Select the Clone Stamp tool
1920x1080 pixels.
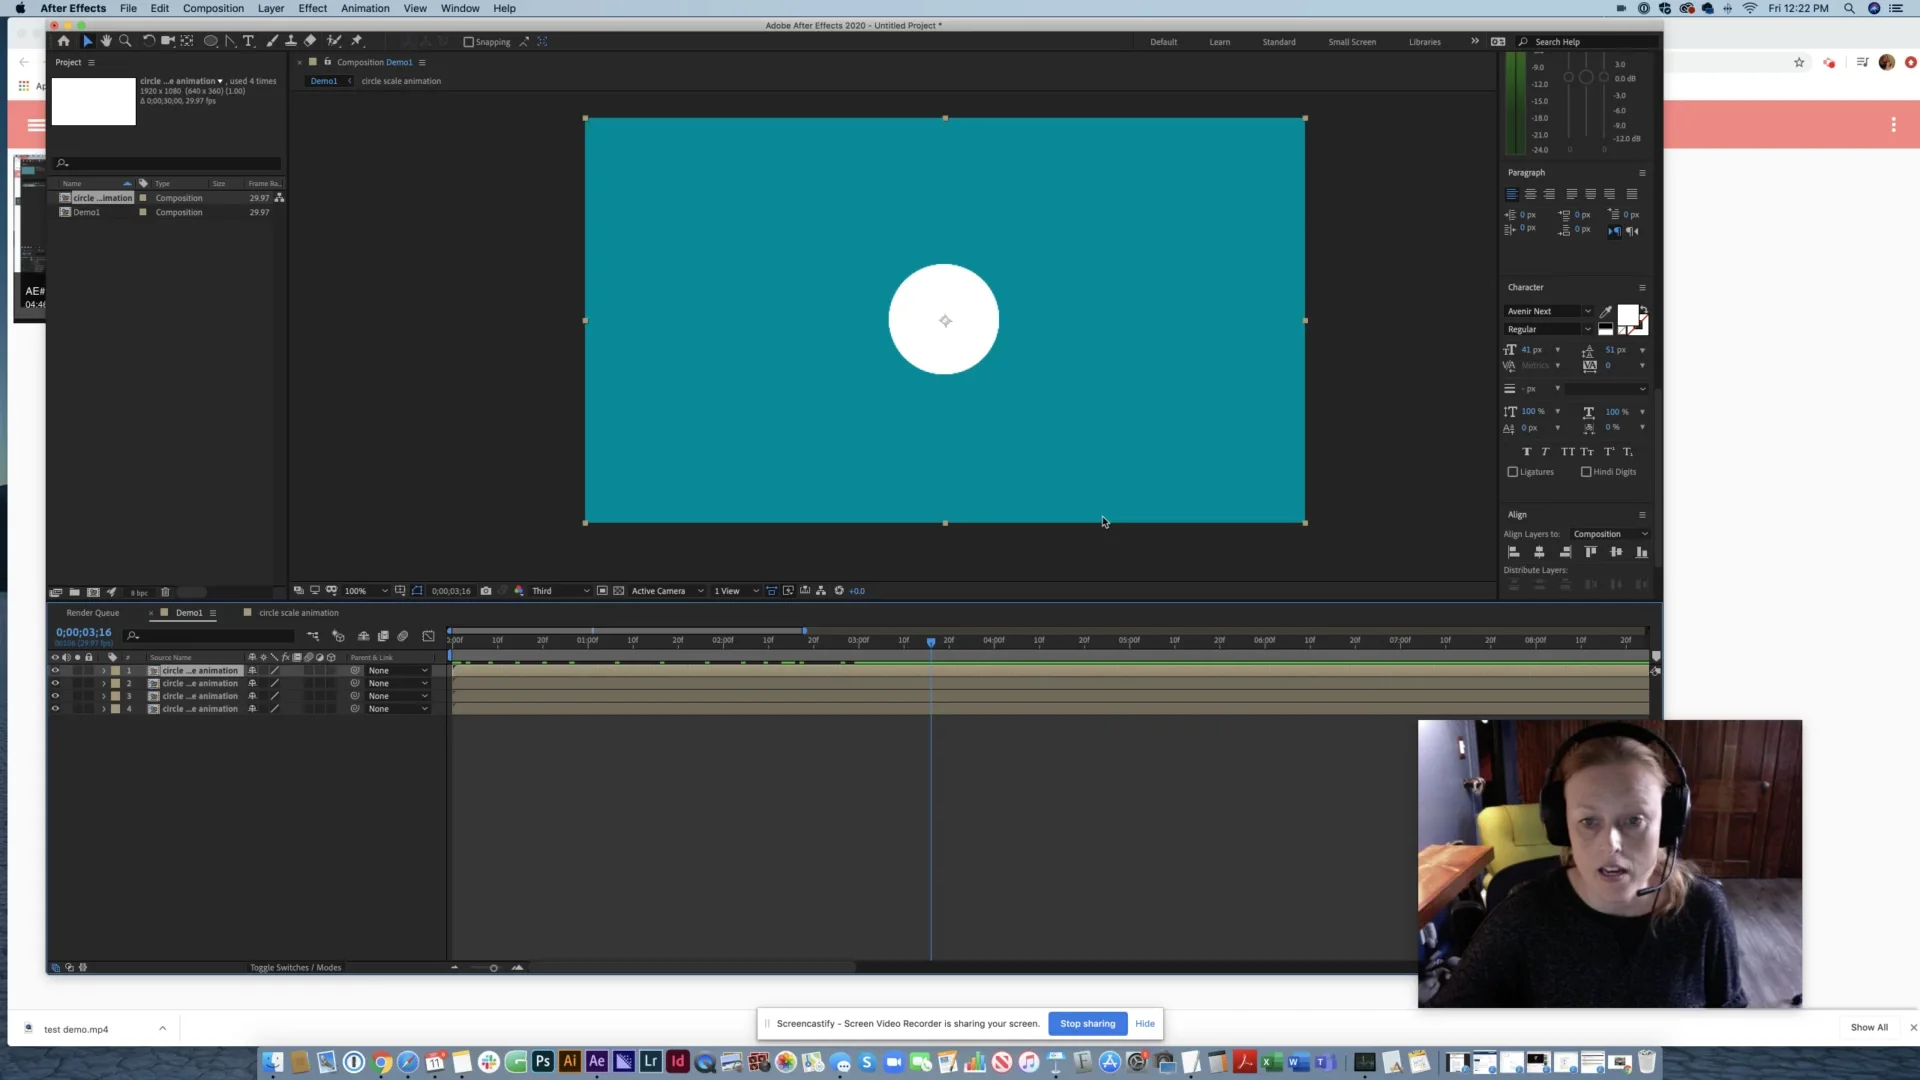tap(291, 41)
